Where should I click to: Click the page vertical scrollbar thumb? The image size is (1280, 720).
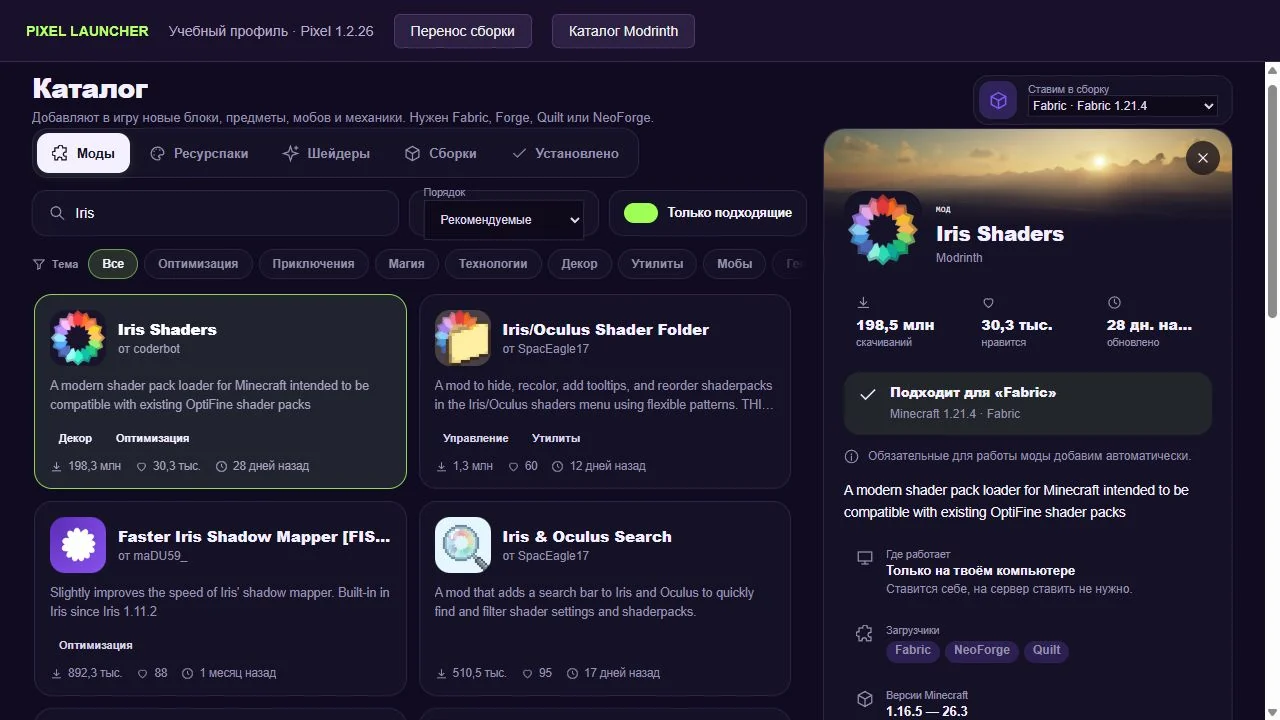pos(1273,202)
